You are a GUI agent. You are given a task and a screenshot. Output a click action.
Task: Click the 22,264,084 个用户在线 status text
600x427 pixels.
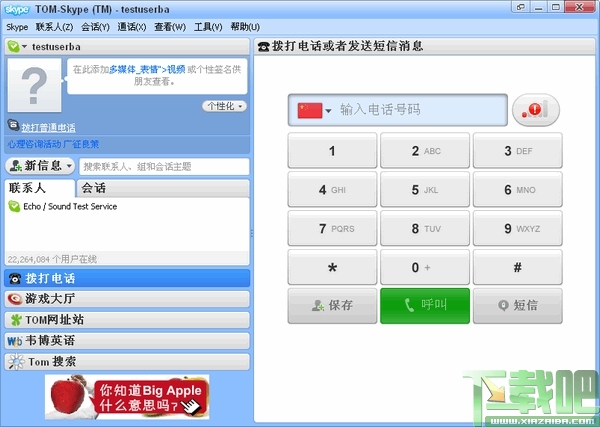(x=52, y=259)
